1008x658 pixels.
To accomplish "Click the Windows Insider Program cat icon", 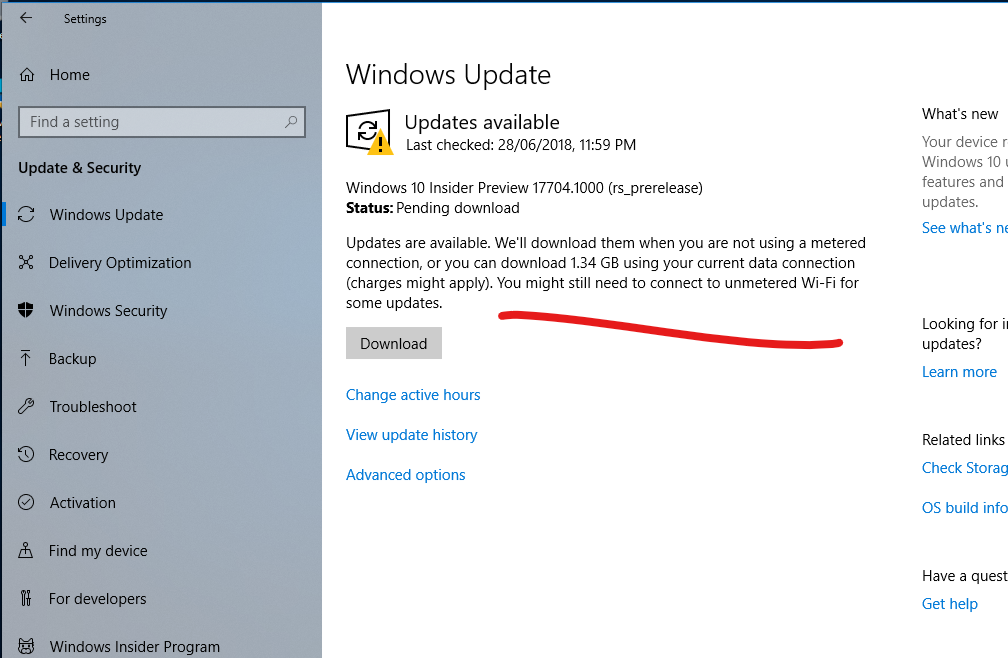I will pos(26,646).
